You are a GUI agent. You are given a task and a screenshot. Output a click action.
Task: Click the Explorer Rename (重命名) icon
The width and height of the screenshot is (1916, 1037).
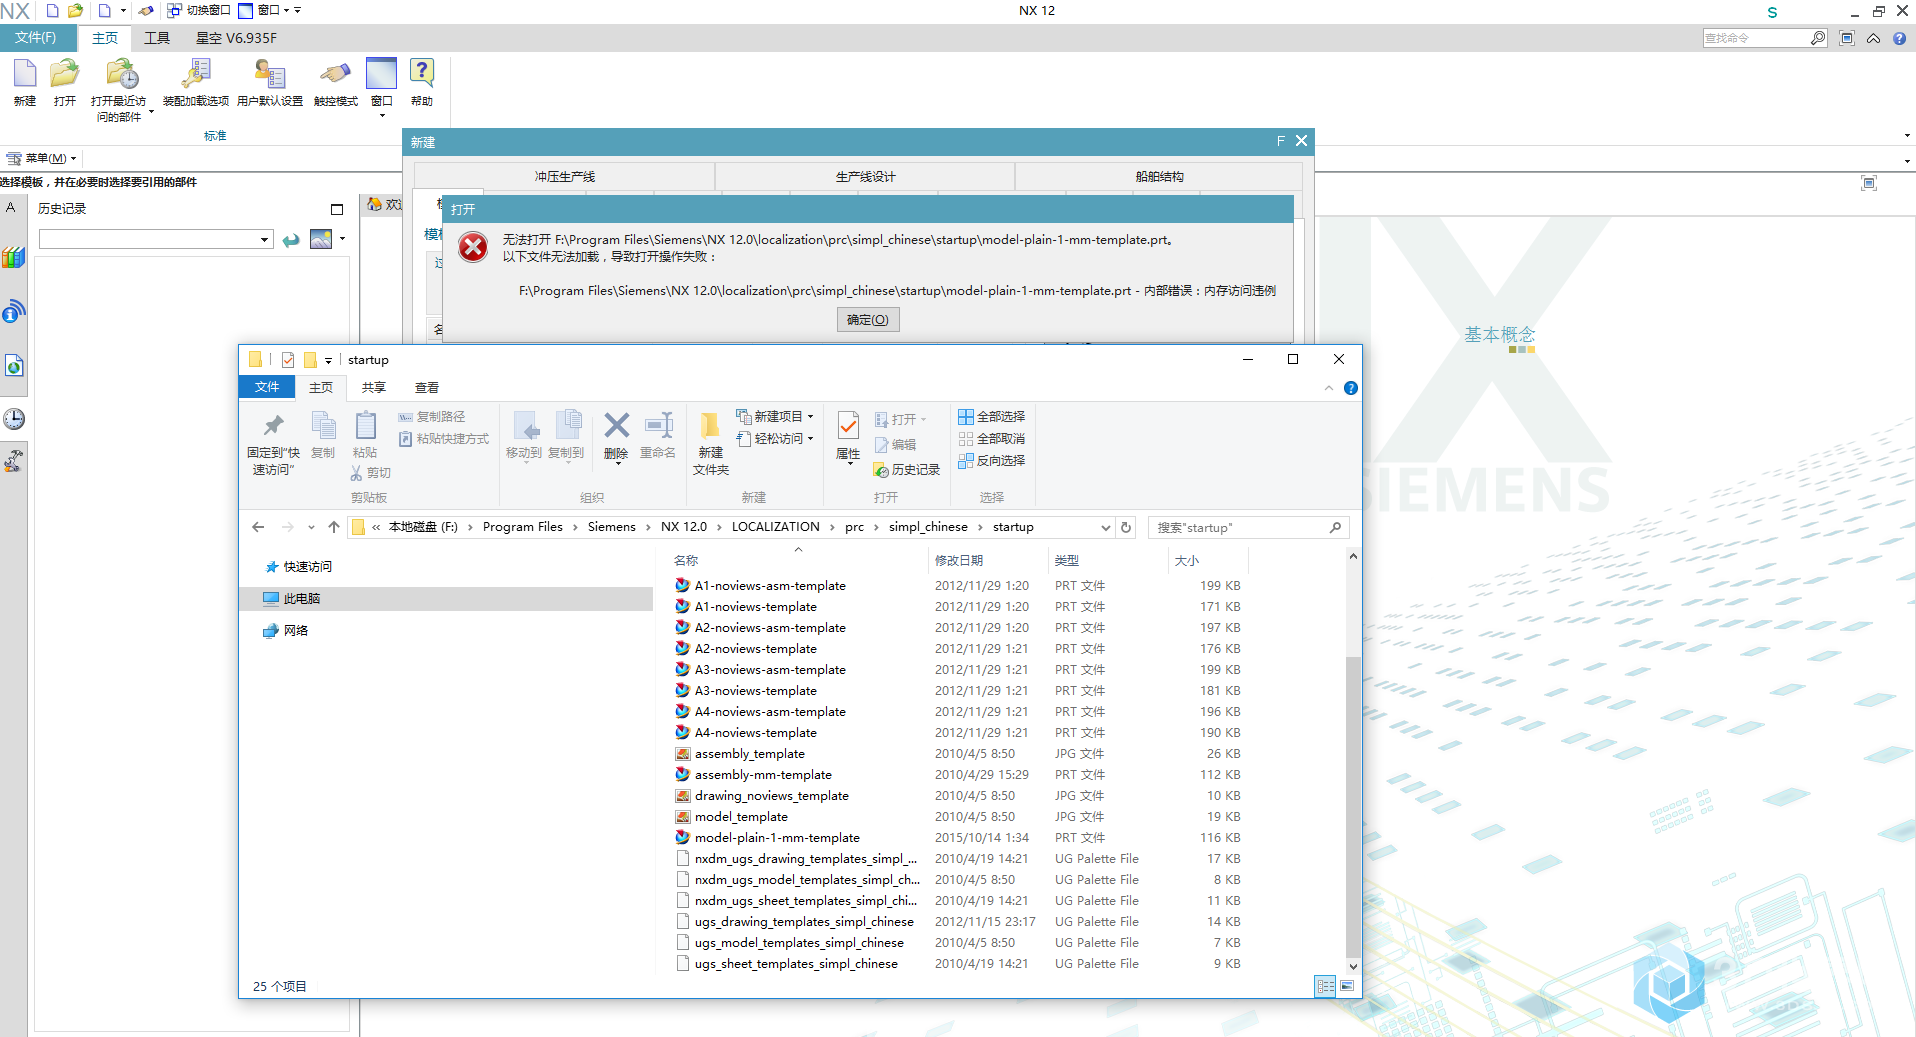coord(658,425)
